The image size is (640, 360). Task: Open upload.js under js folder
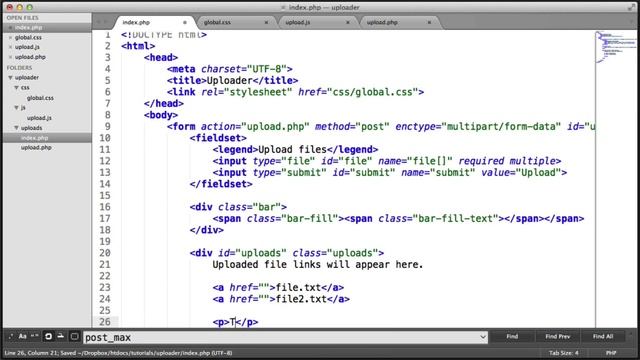pos(39,118)
